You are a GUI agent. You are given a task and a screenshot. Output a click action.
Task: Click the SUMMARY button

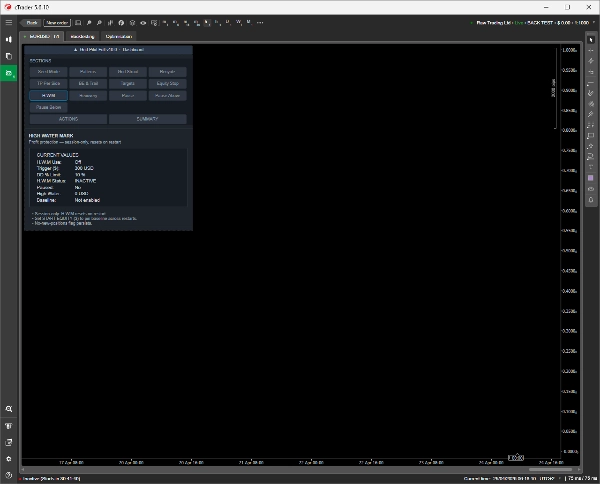point(148,119)
